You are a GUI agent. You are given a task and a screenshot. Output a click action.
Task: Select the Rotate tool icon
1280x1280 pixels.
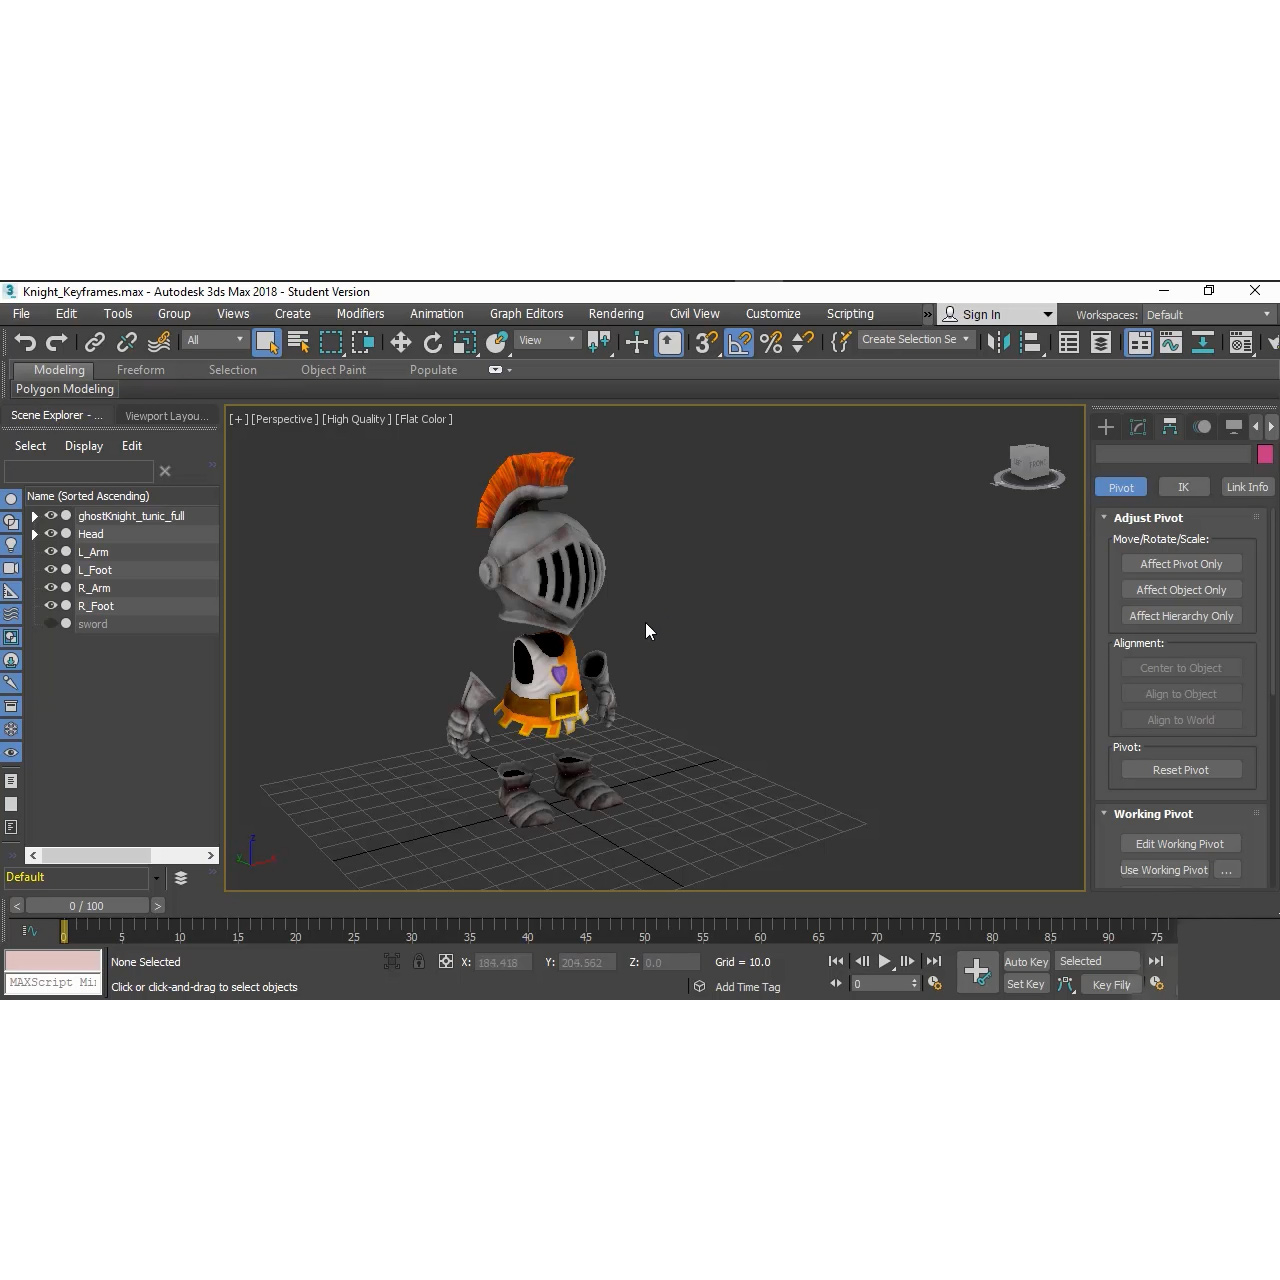[x=433, y=342]
